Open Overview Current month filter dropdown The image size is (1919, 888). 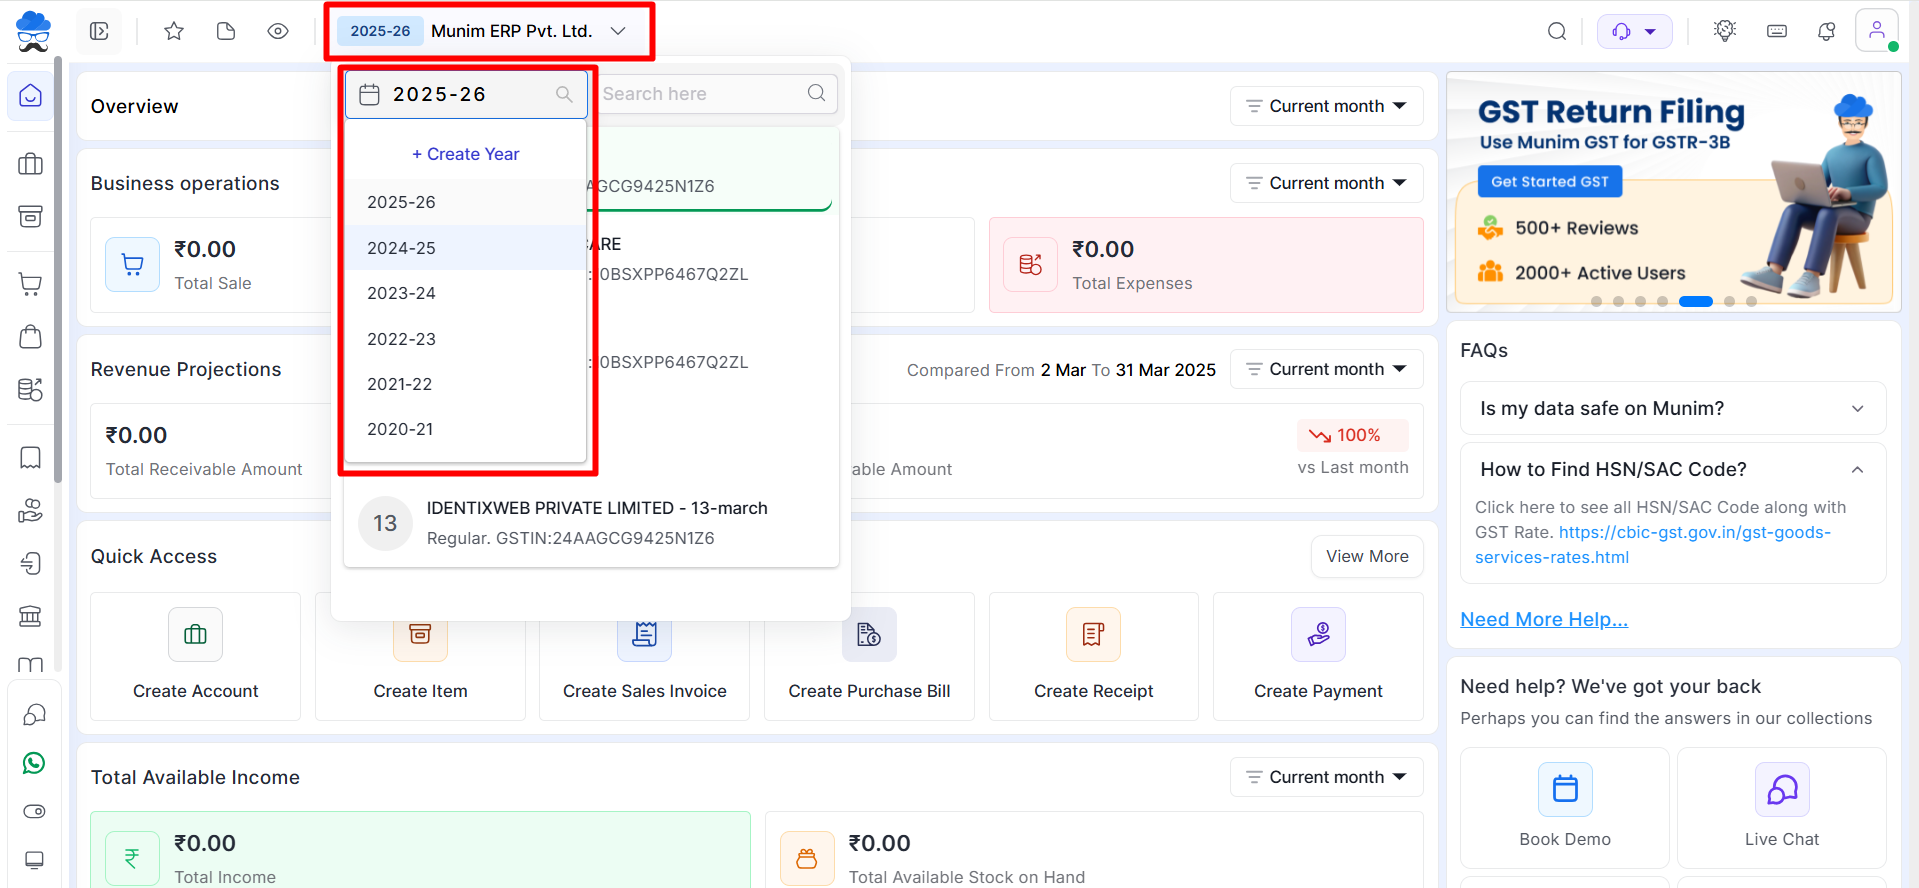click(1326, 106)
